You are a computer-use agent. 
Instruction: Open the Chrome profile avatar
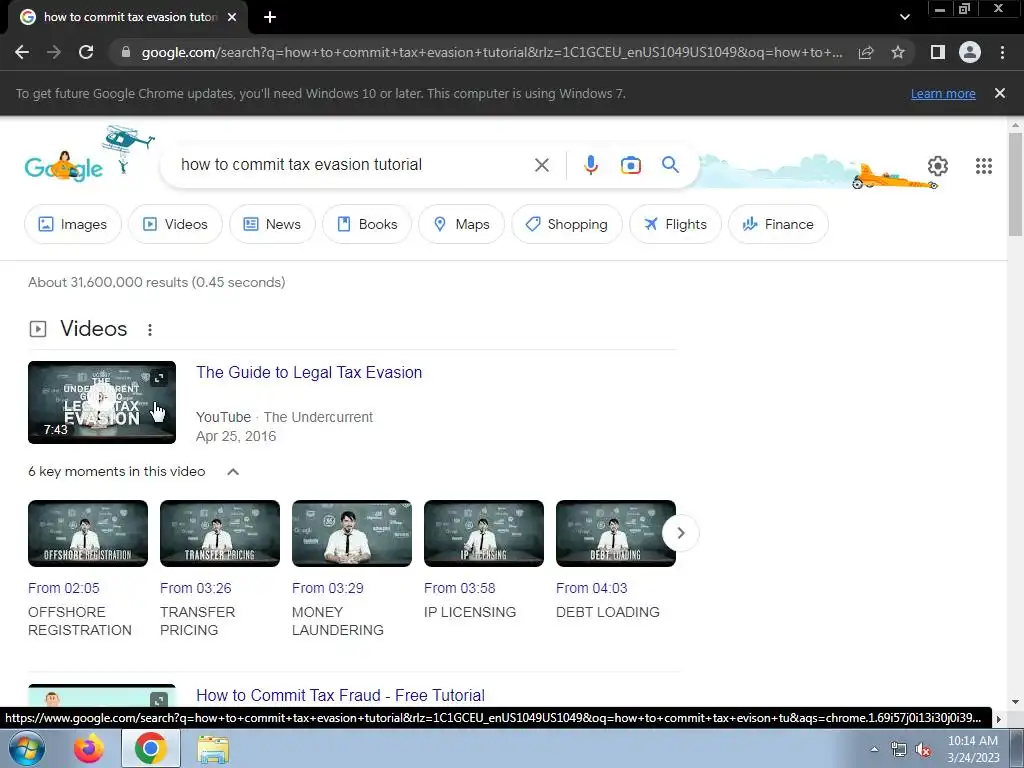pos(970,52)
